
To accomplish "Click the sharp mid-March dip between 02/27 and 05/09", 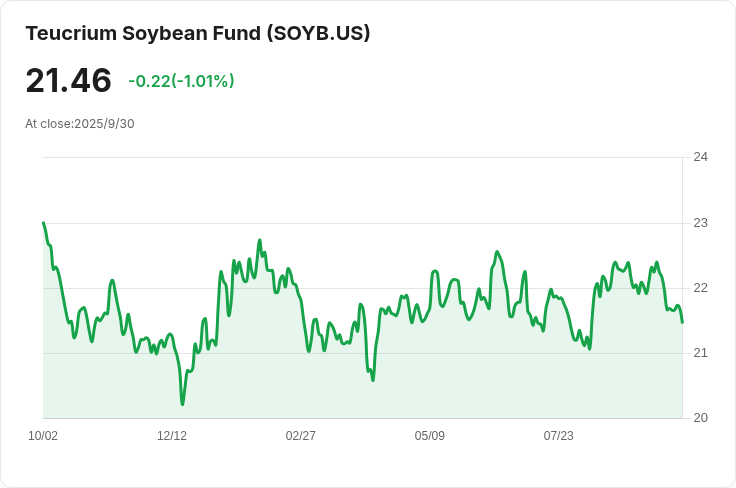I will pos(373,380).
